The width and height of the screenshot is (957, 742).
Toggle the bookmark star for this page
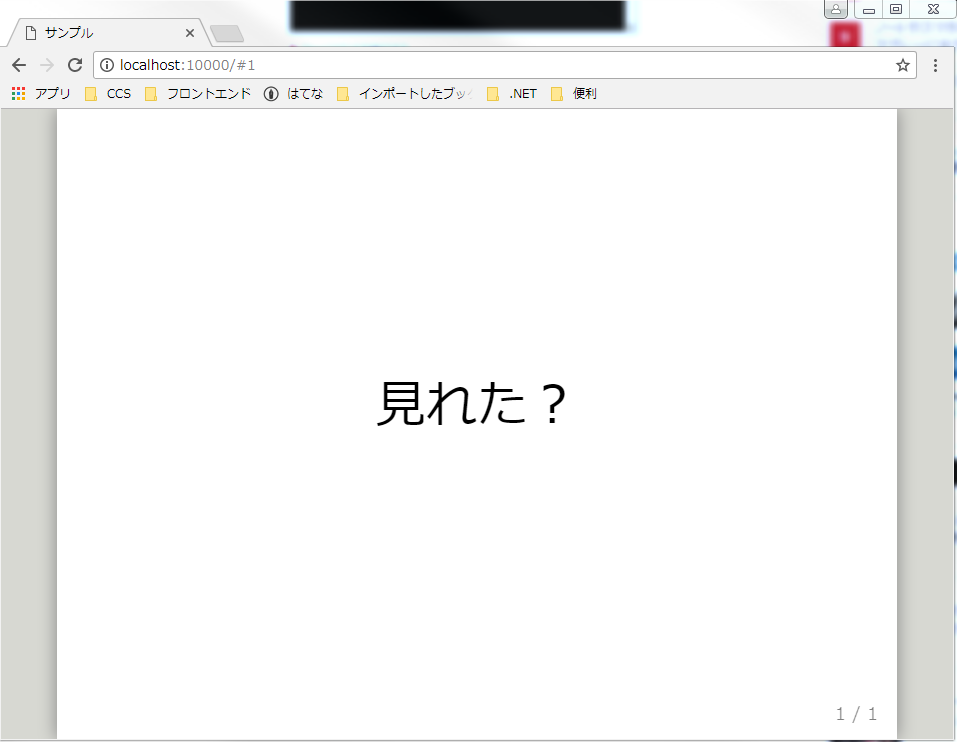(x=903, y=64)
